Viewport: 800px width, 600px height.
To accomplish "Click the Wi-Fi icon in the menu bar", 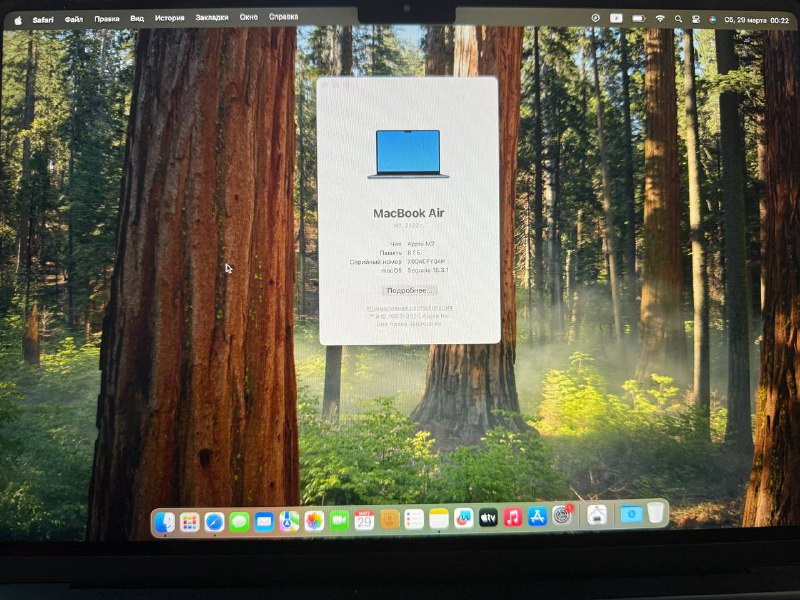I will pyautogui.click(x=660, y=19).
